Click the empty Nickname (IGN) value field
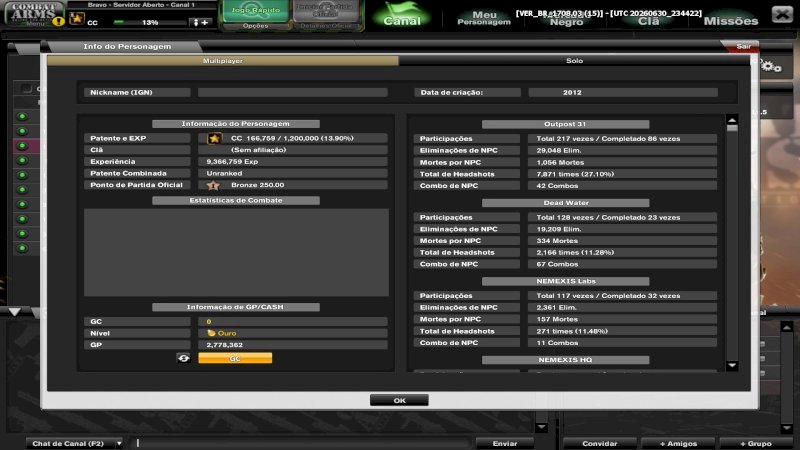800x450 pixels. [293, 92]
